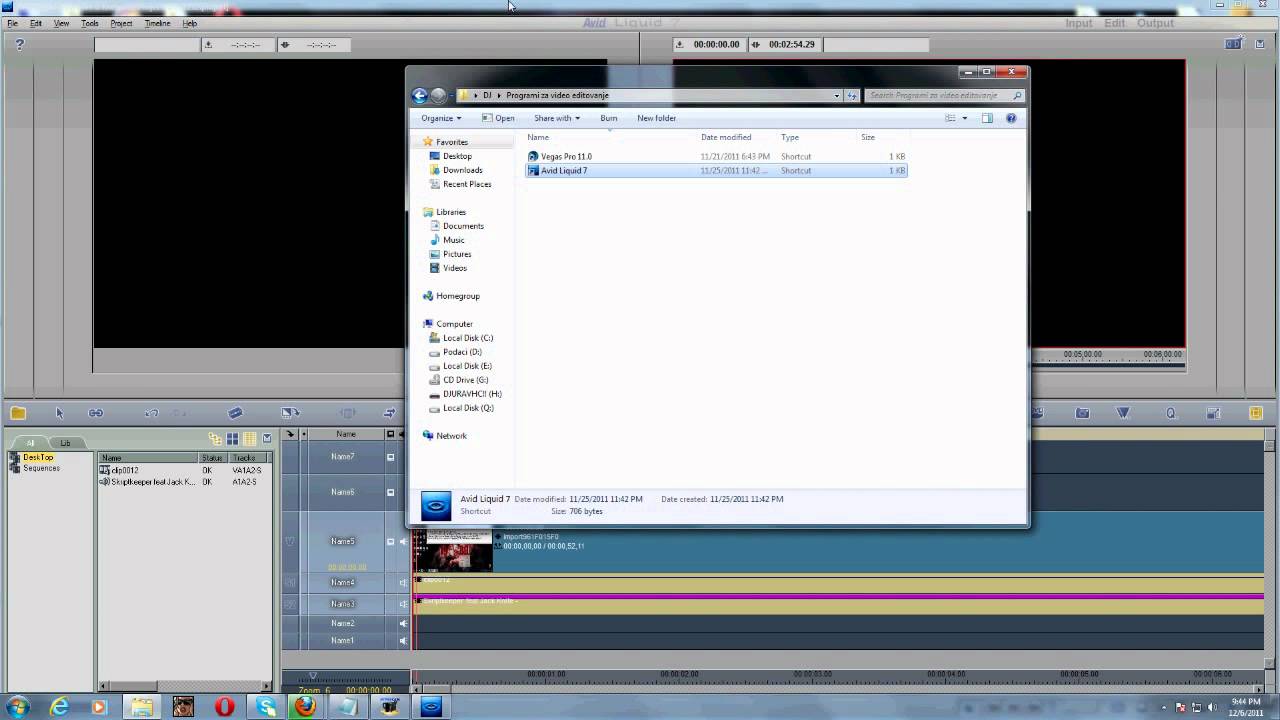Click New folder in Explorer toolbar
The image size is (1280, 720).
tap(657, 118)
